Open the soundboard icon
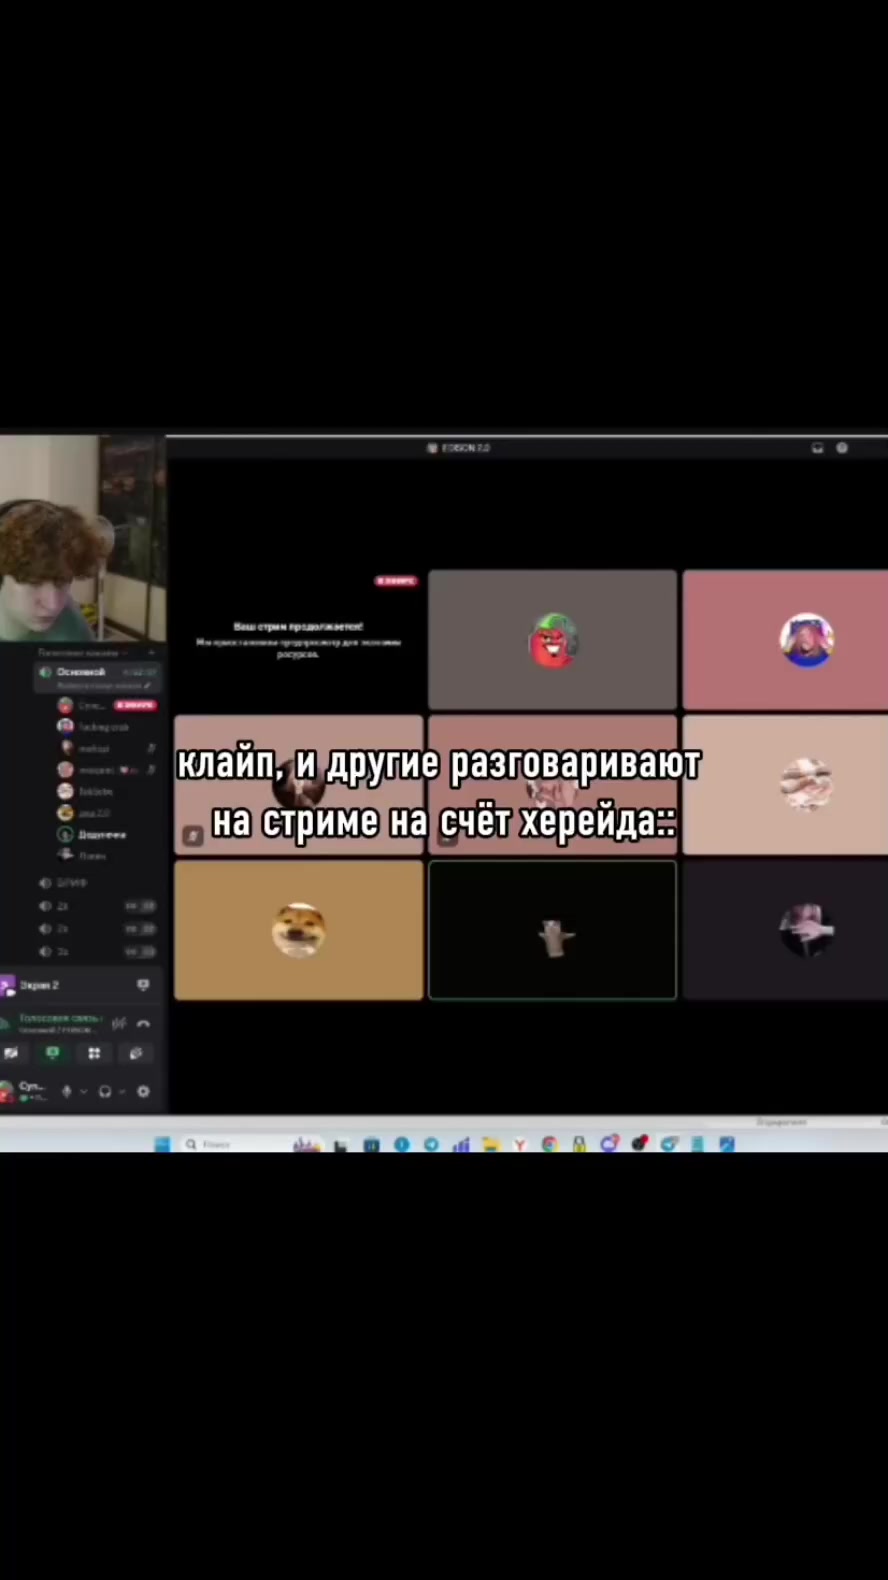Viewport: 888px width, 1580px height. coord(136,1053)
